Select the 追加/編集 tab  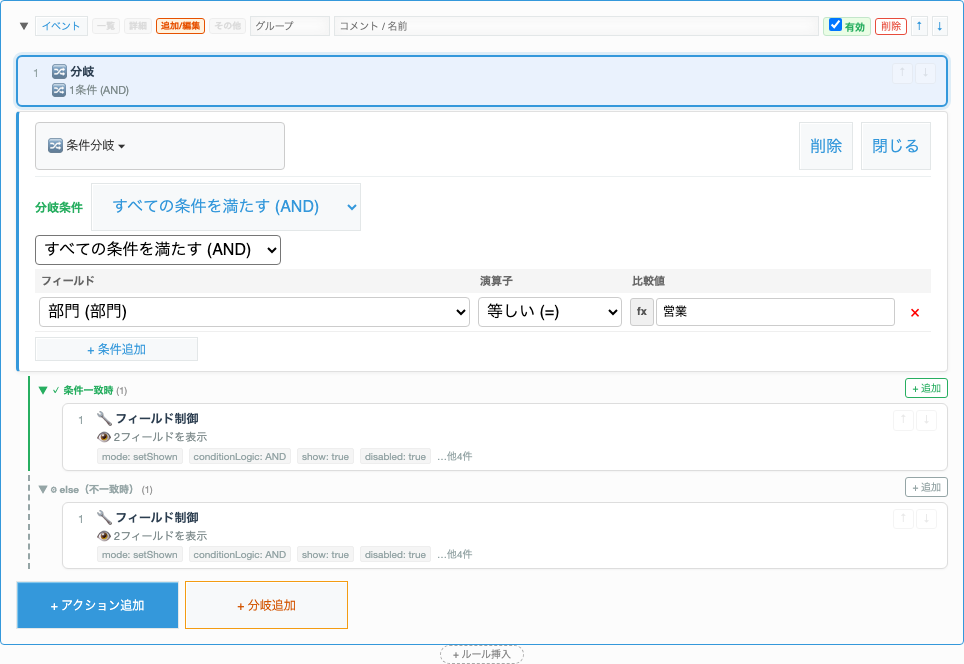tap(181, 26)
